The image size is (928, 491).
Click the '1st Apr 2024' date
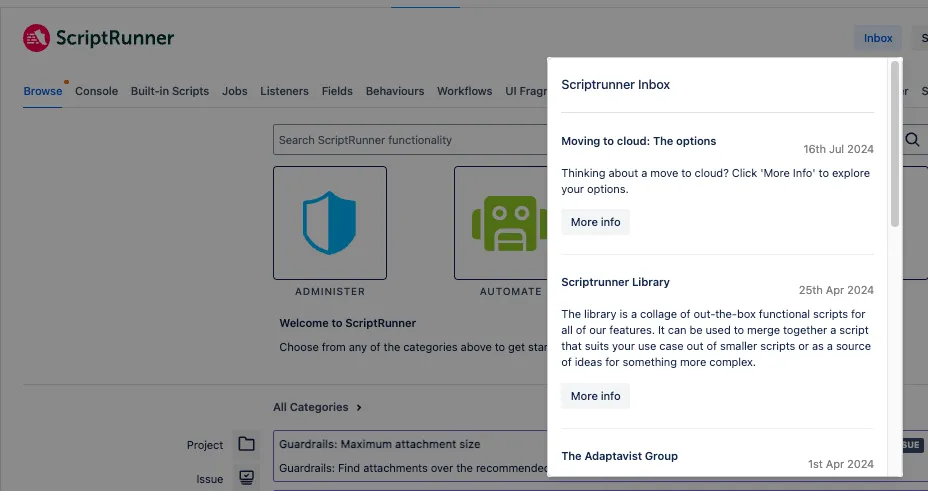[841, 464]
